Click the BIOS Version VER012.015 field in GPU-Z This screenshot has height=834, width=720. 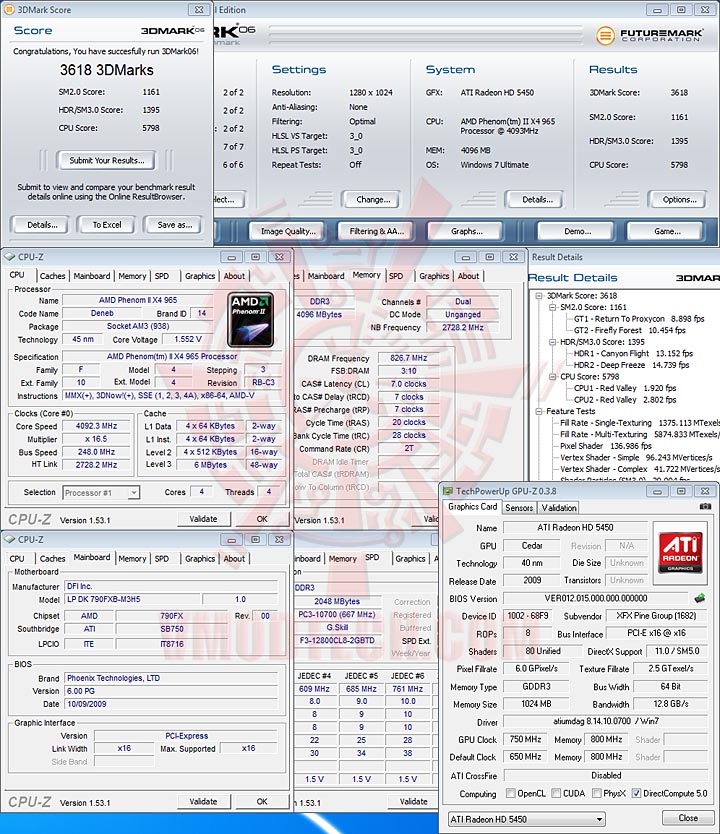596,598
